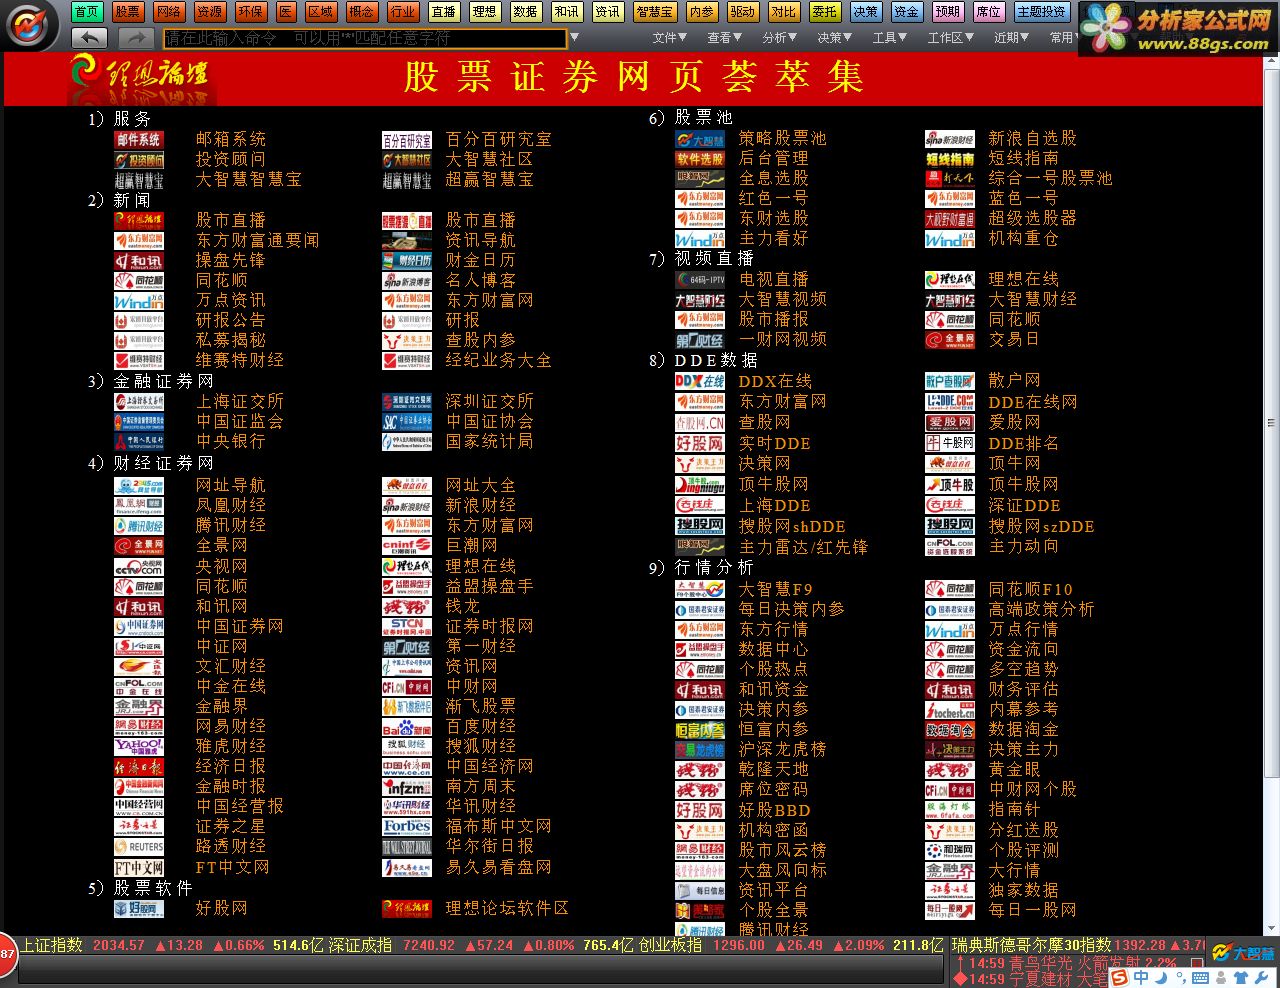Image resolution: width=1280 pixels, height=988 pixels.
Task: Go back with the left arrow button
Action: pyautogui.click(x=90, y=37)
